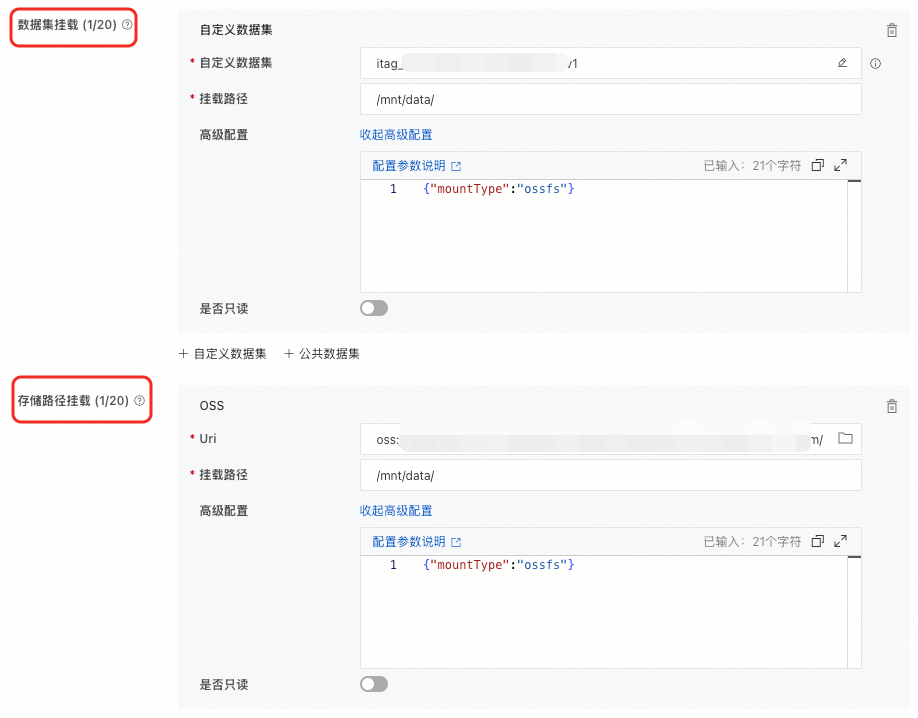This screenshot has height=718, width=918.
Task: Click the 数据集挂载 (1/20) heading
Action: pyautogui.click(x=67, y=25)
